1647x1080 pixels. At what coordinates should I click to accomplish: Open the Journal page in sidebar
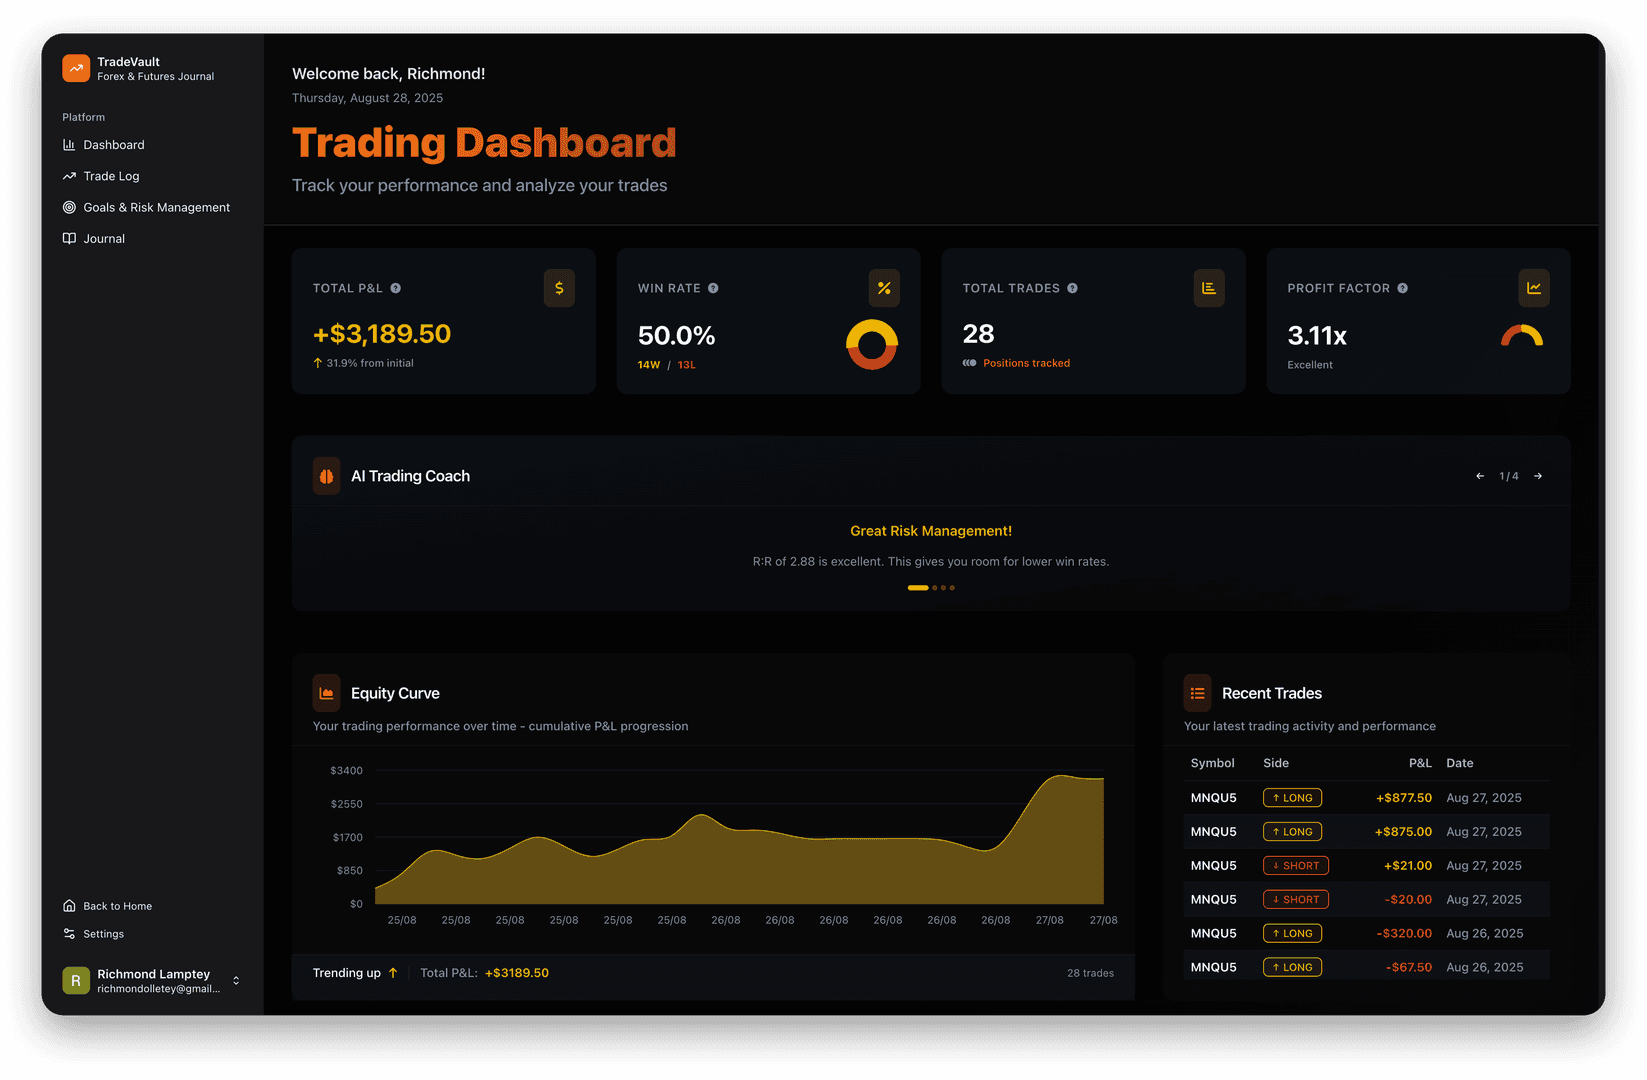pyautogui.click(x=104, y=239)
